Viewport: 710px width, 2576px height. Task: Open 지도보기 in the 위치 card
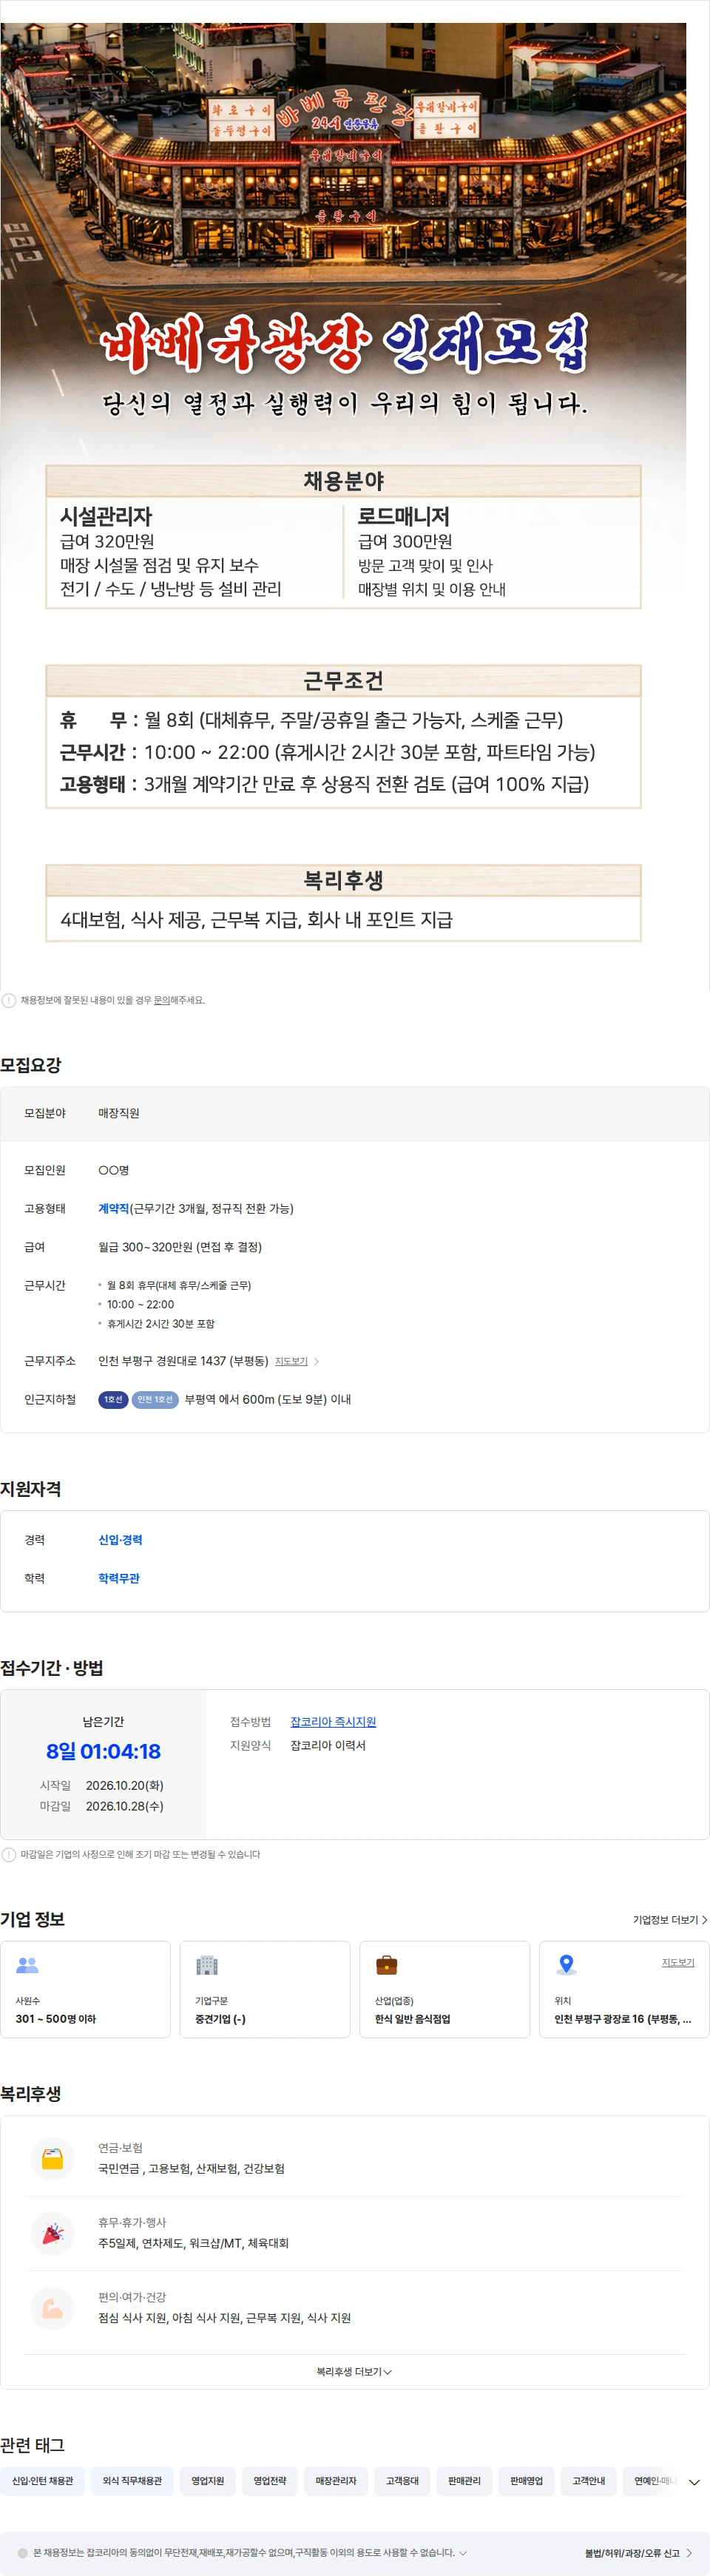coord(678,1962)
